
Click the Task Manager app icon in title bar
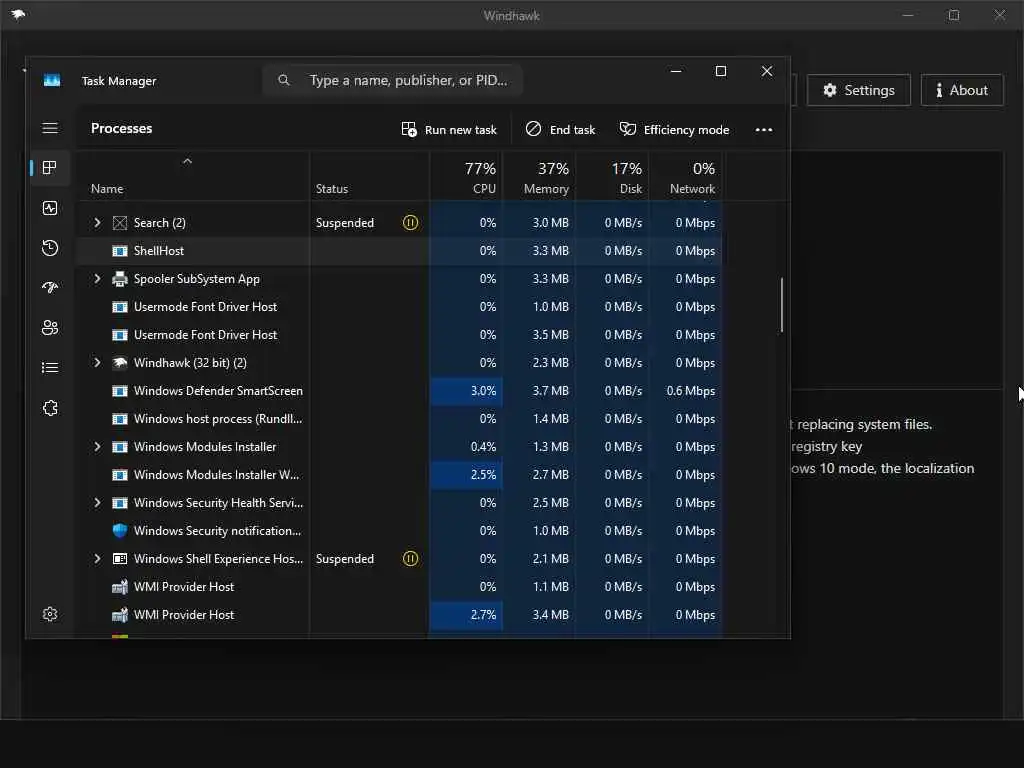52,80
